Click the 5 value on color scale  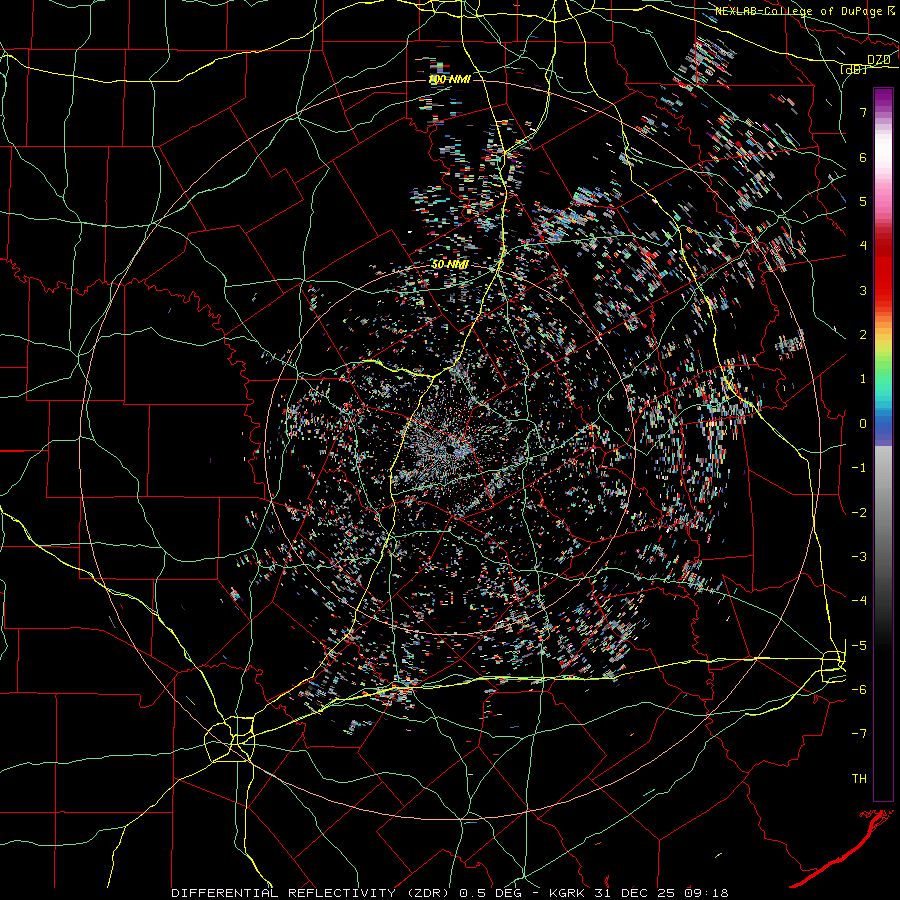click(x=863, y=201)
